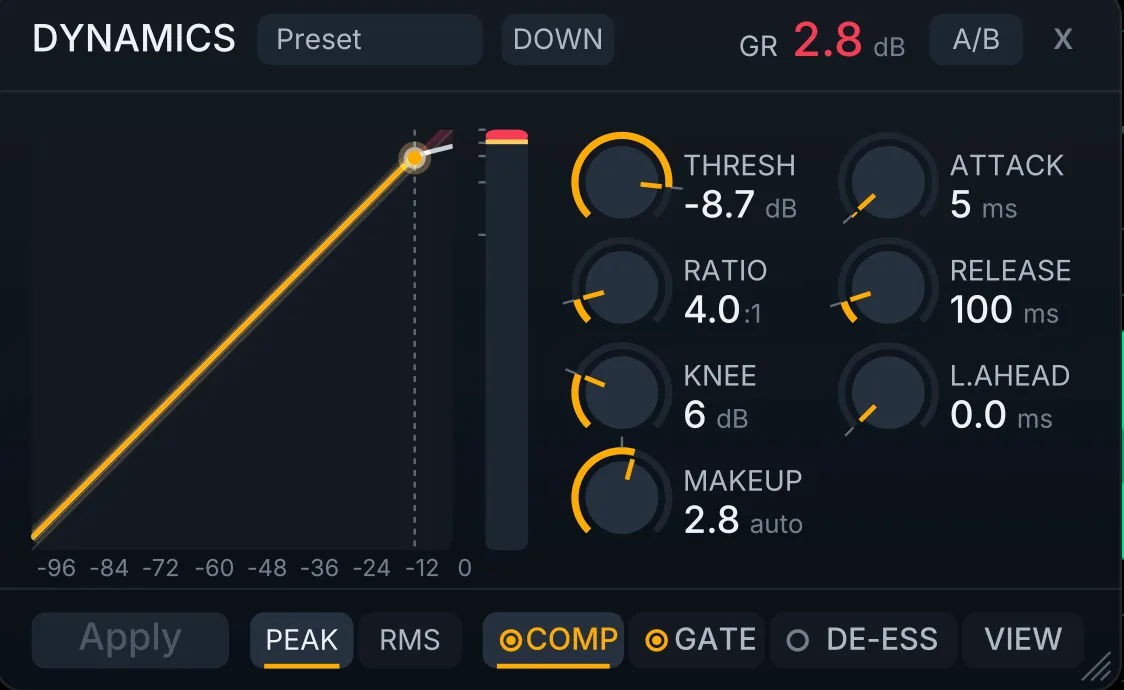The image size is (1124, 690).
Task: Switch detection to RMS tab
Action: point(410,640)
